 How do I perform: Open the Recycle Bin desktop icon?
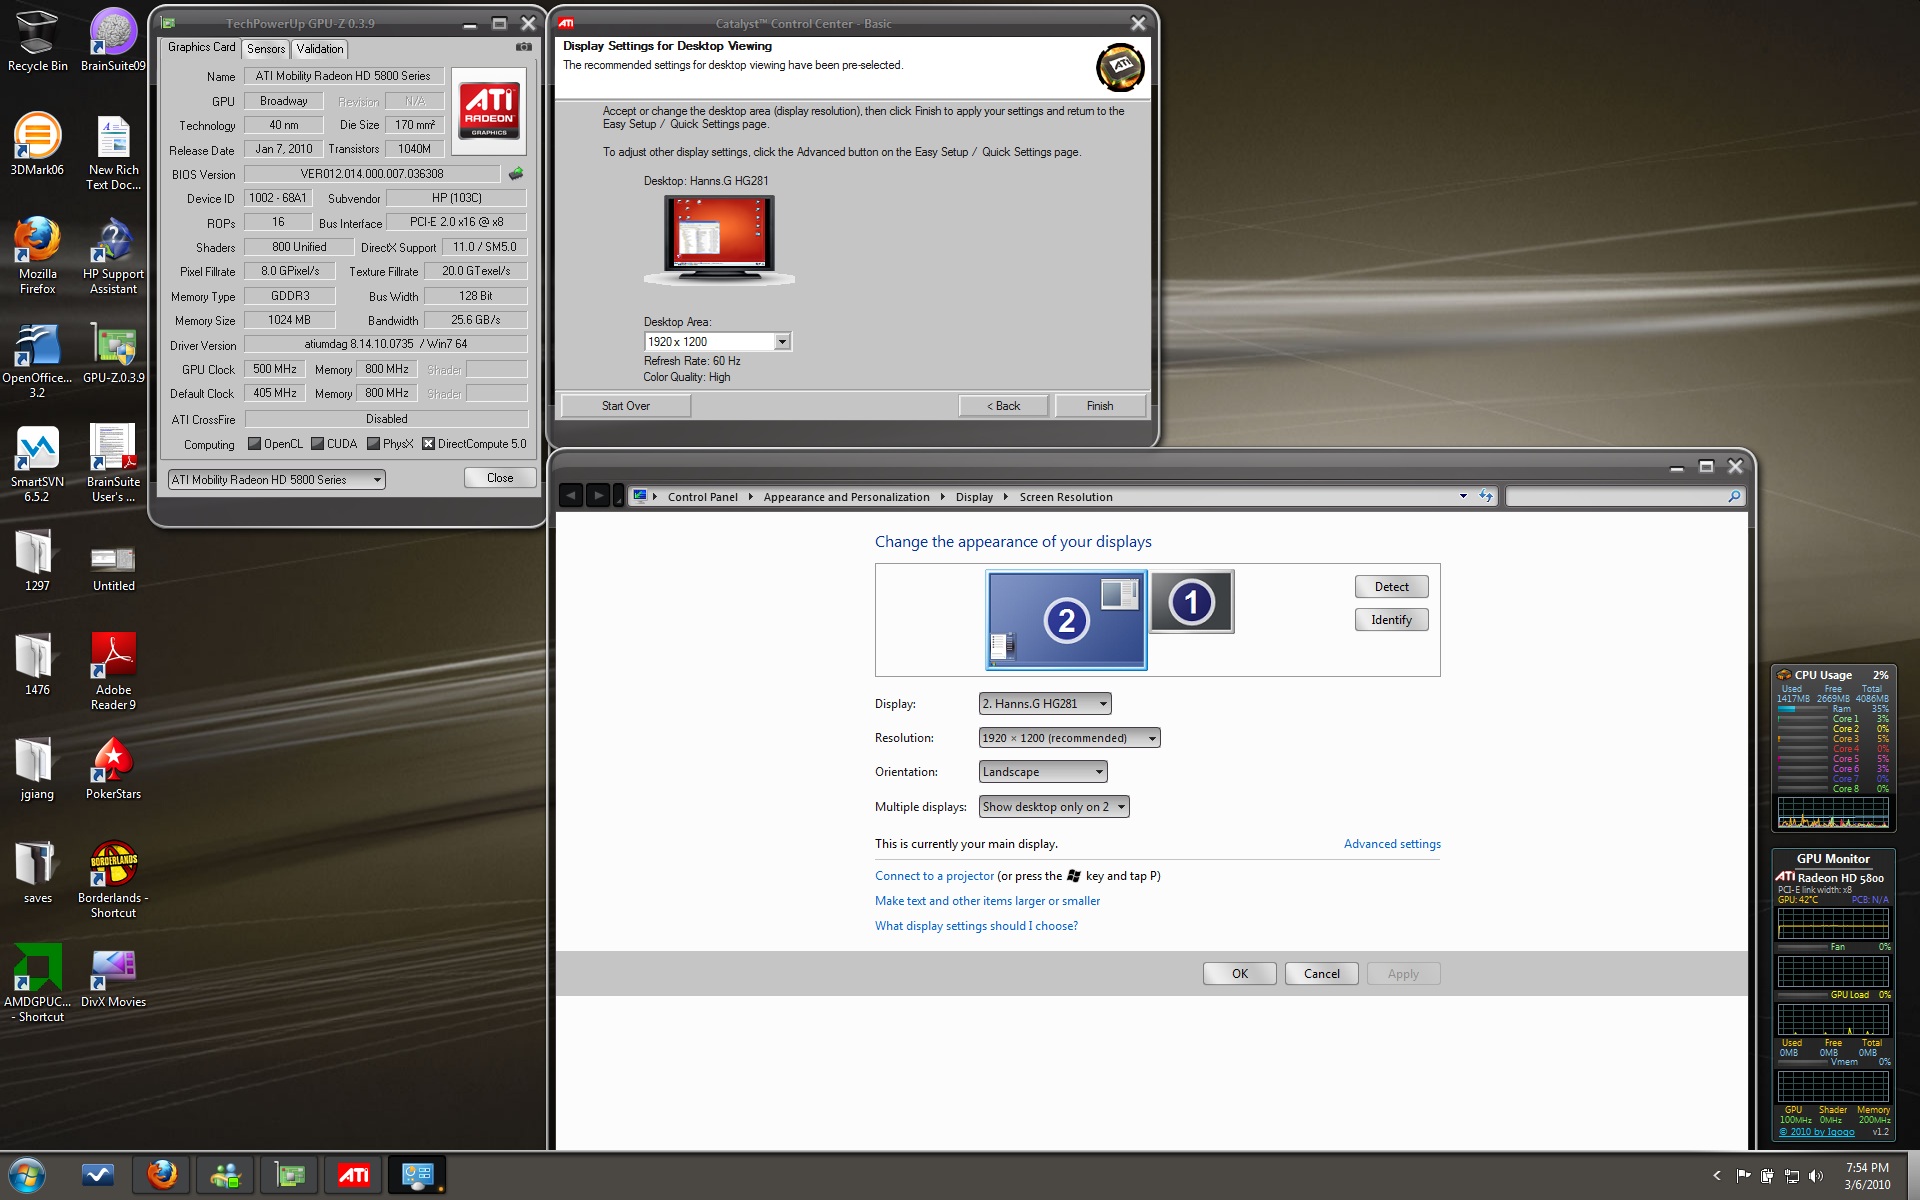pyautogui.click(x=37, y=40)
